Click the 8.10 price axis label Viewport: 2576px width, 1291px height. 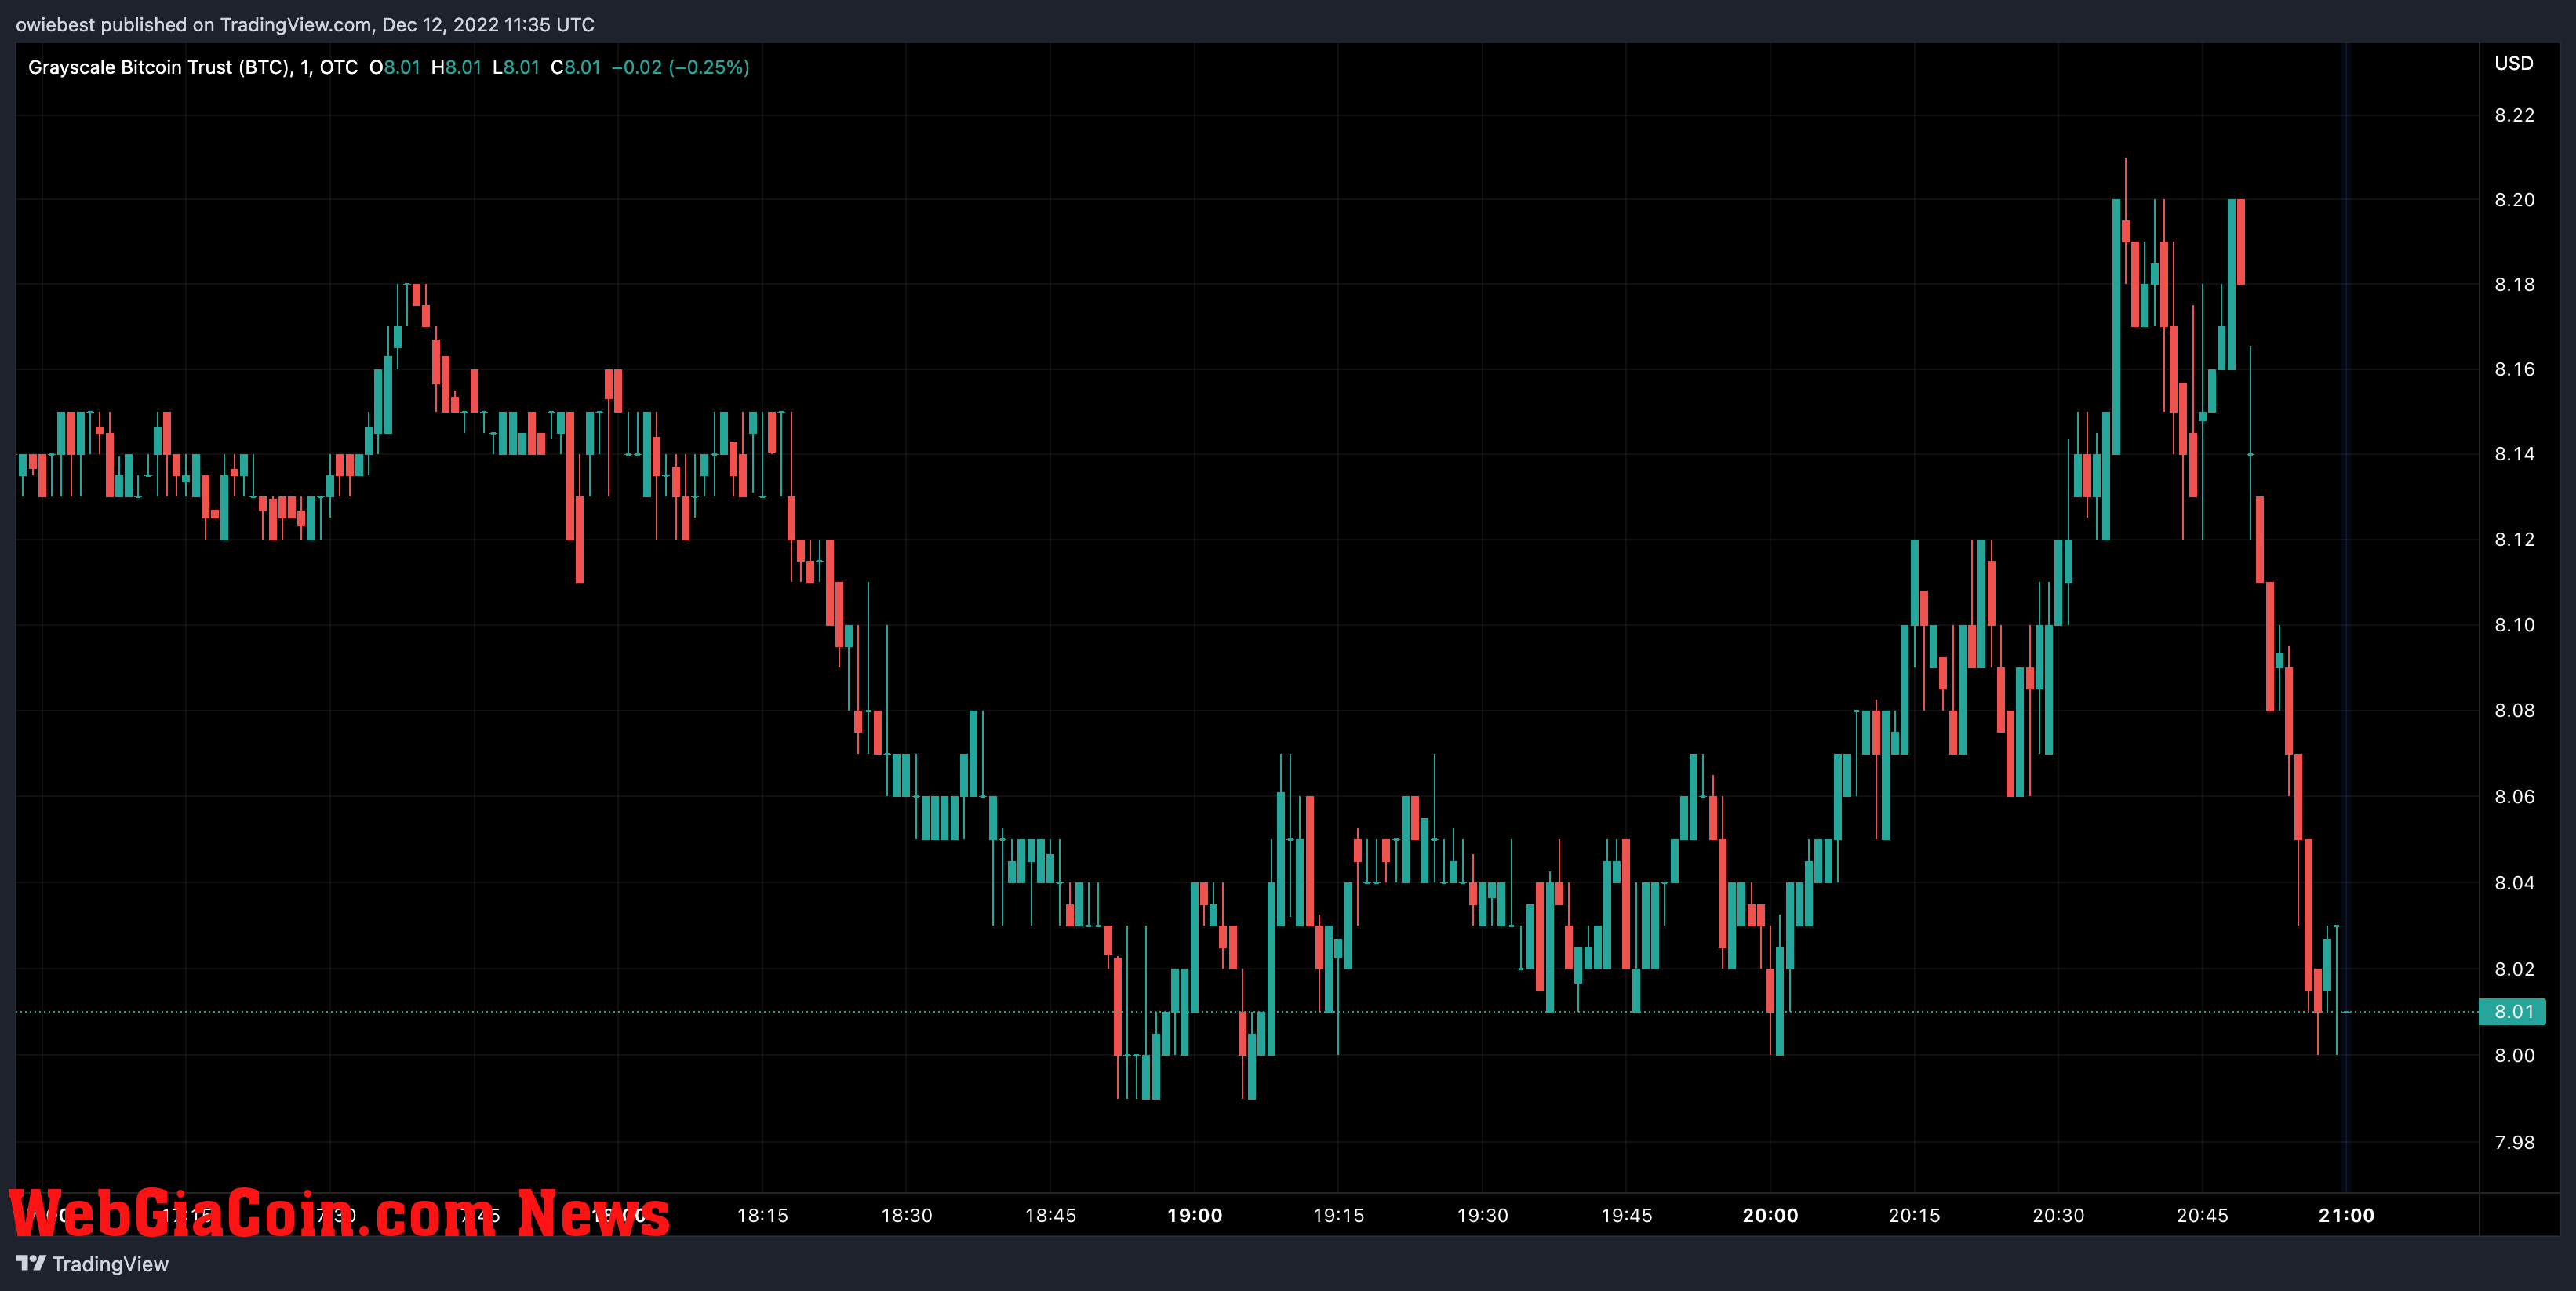(2514, 625)
